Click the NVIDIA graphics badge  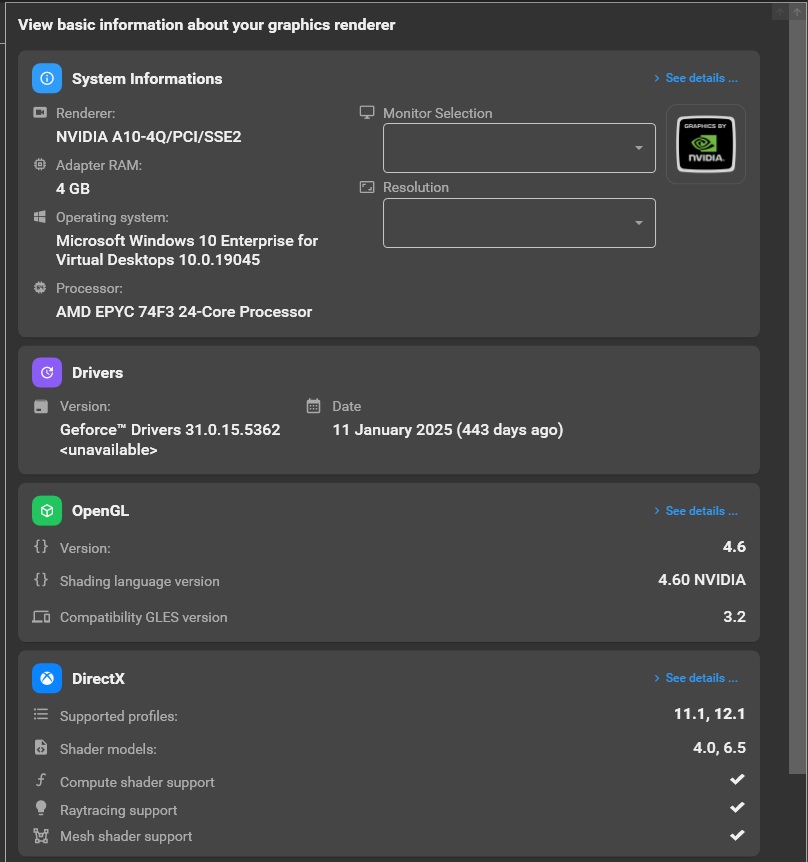coord(706,144)
